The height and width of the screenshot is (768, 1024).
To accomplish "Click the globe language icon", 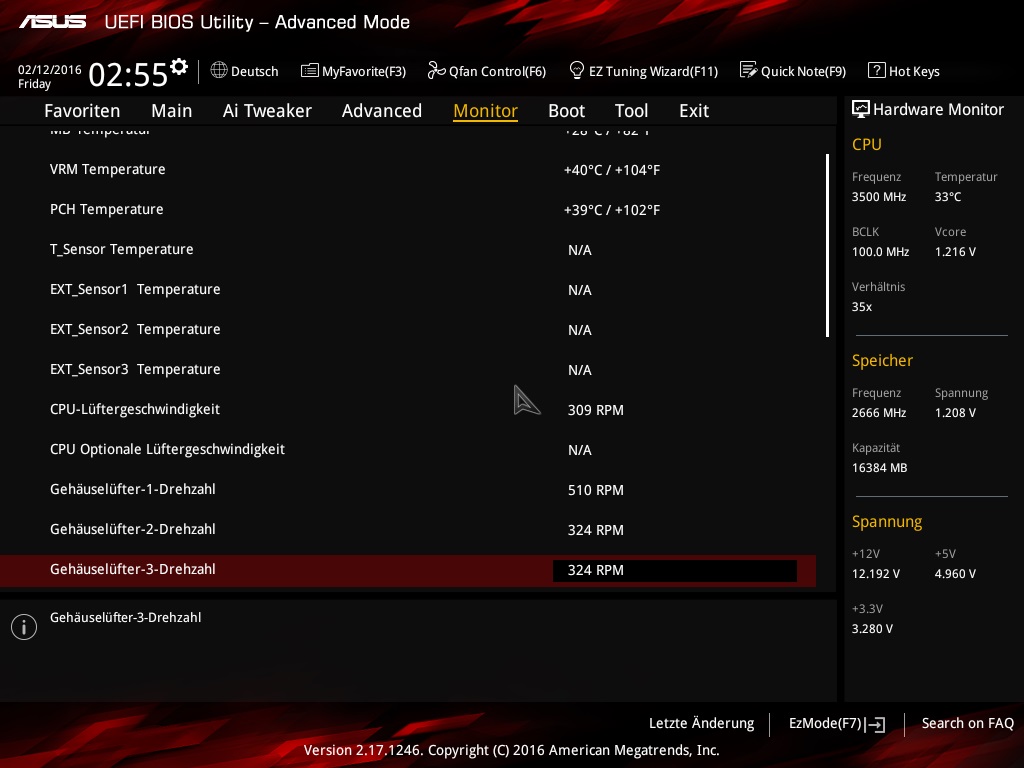I will click(219, 70).
